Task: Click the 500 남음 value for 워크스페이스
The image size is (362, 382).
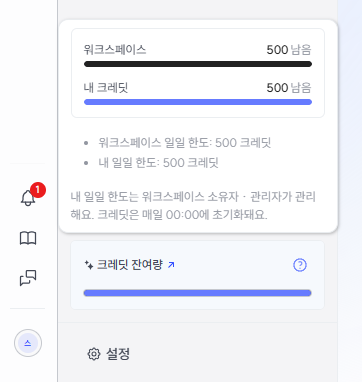Action: [289, 50]
